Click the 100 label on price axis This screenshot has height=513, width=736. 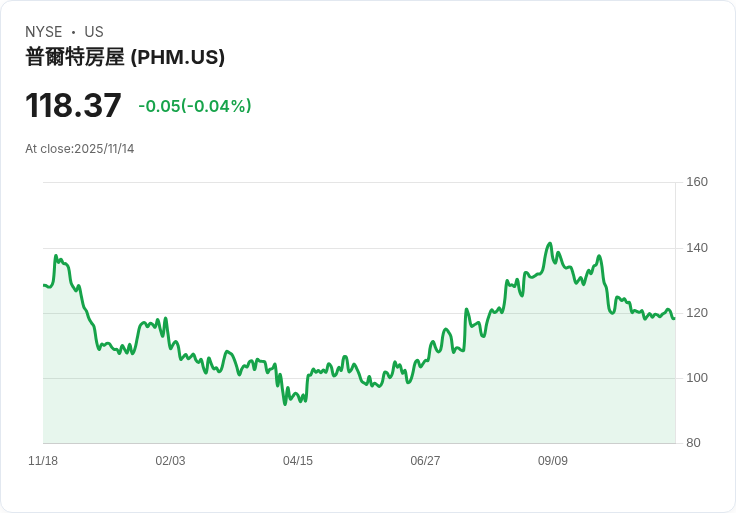(697, 378)
